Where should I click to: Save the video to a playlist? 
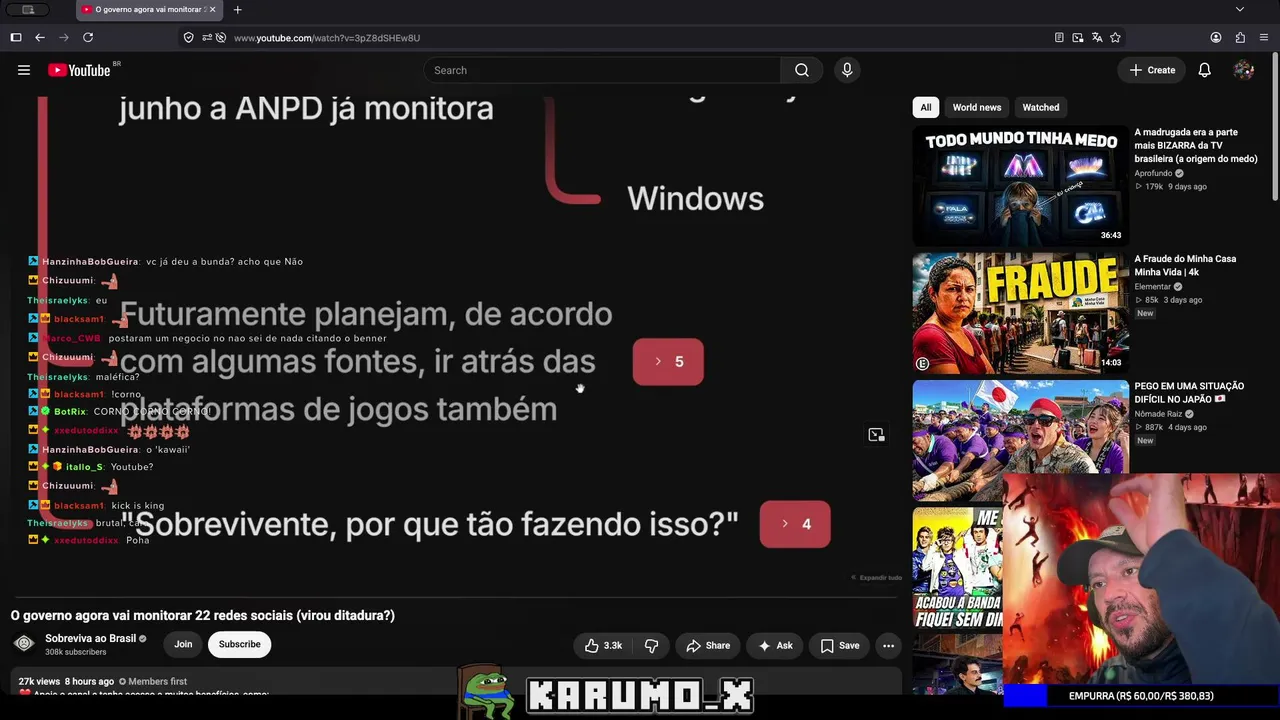tap(840, 646)
